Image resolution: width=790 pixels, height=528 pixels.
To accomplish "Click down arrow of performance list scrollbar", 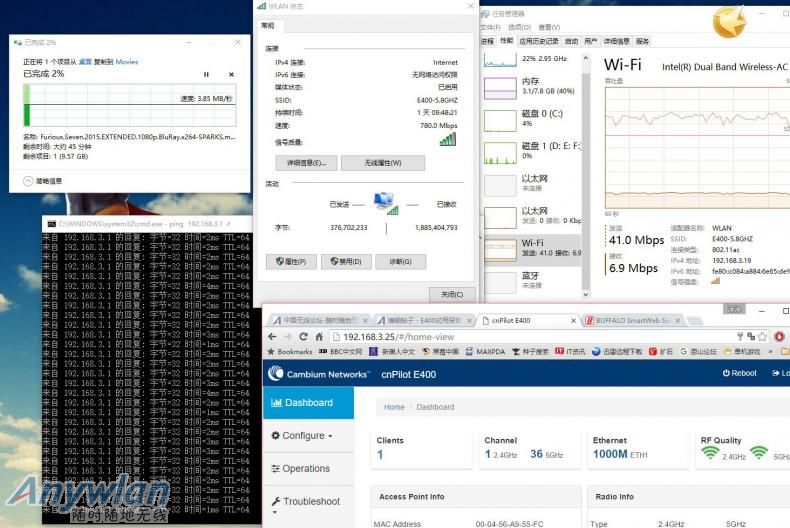I will point(585,294).
